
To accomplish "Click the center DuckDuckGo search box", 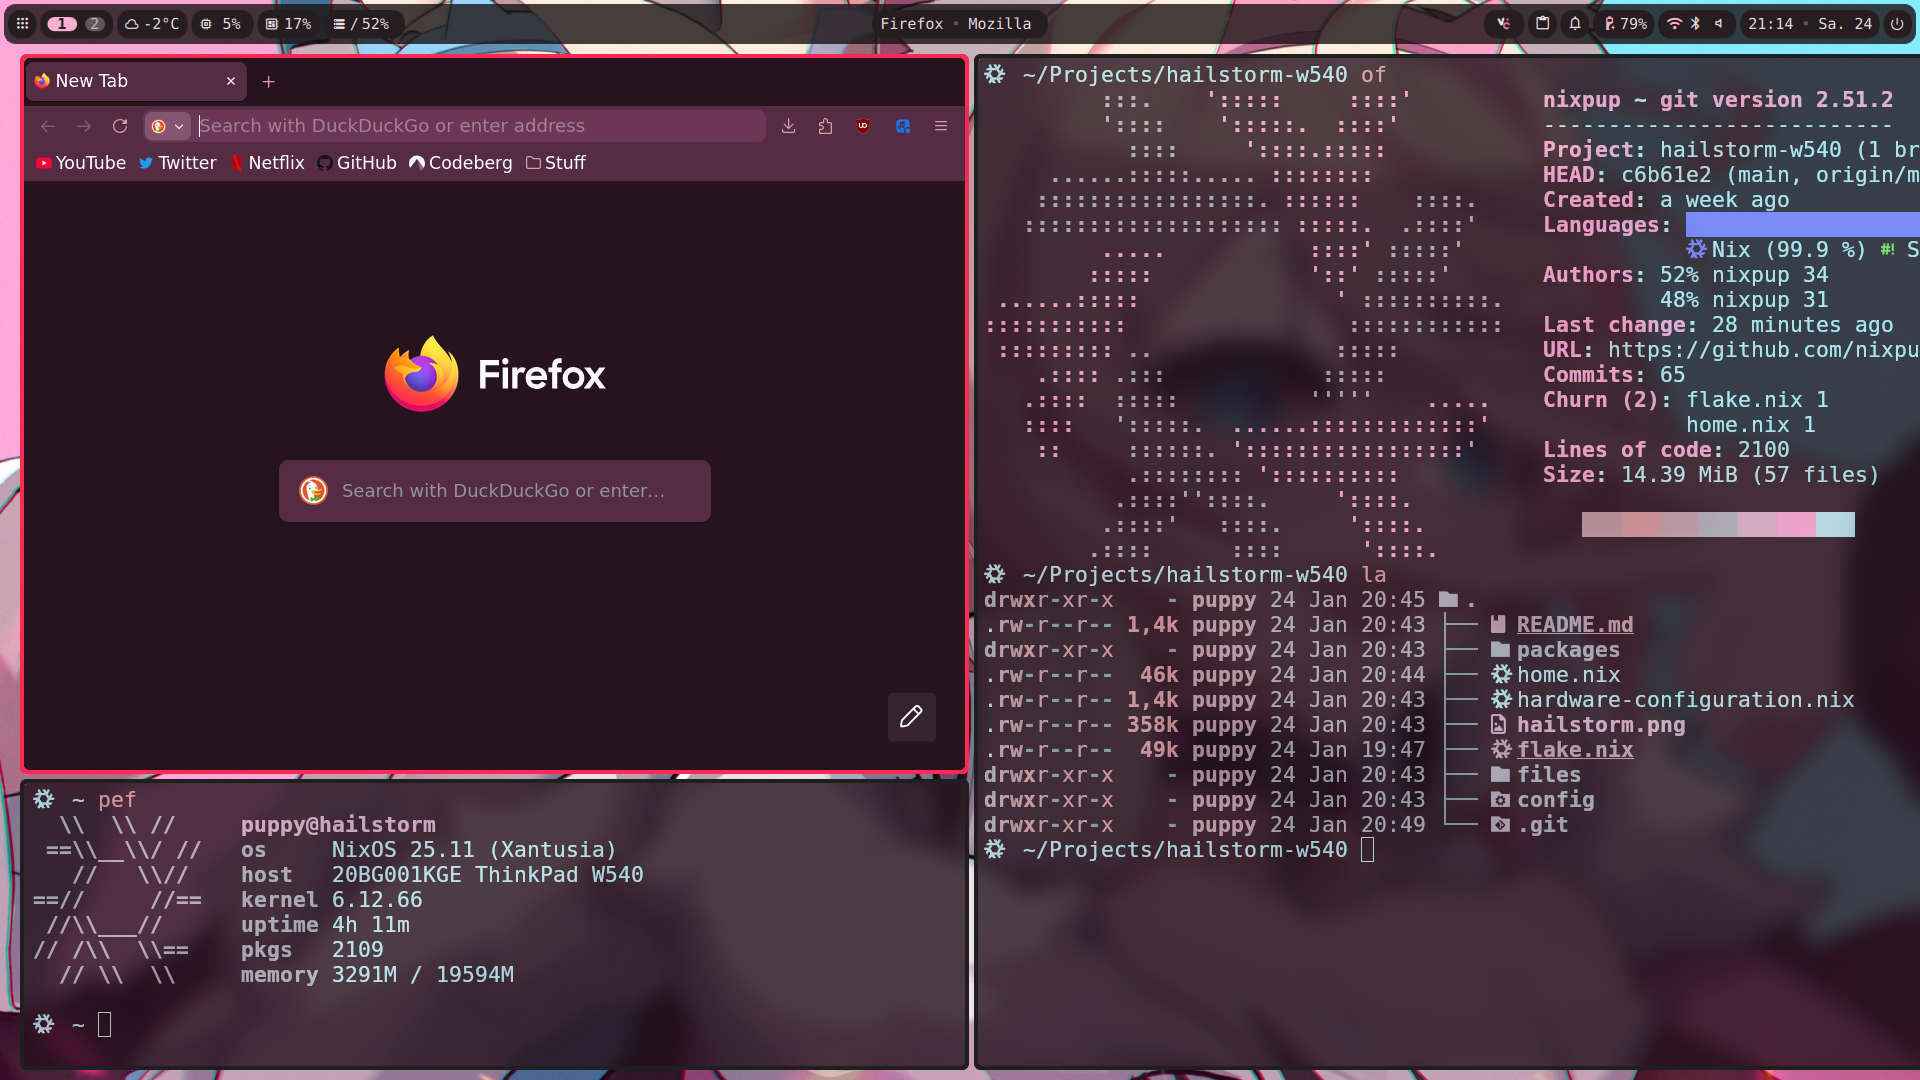I will (x=495, y=491).
